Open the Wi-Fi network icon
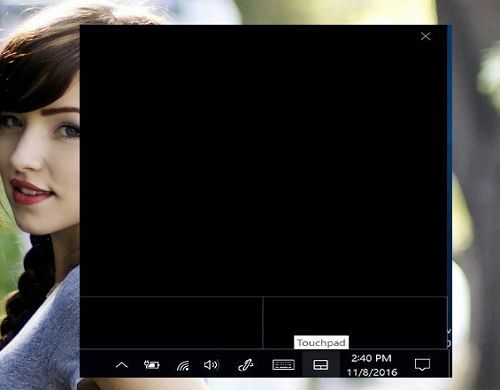Viewport: 500px width, 390px height. [x=183, y=365]
